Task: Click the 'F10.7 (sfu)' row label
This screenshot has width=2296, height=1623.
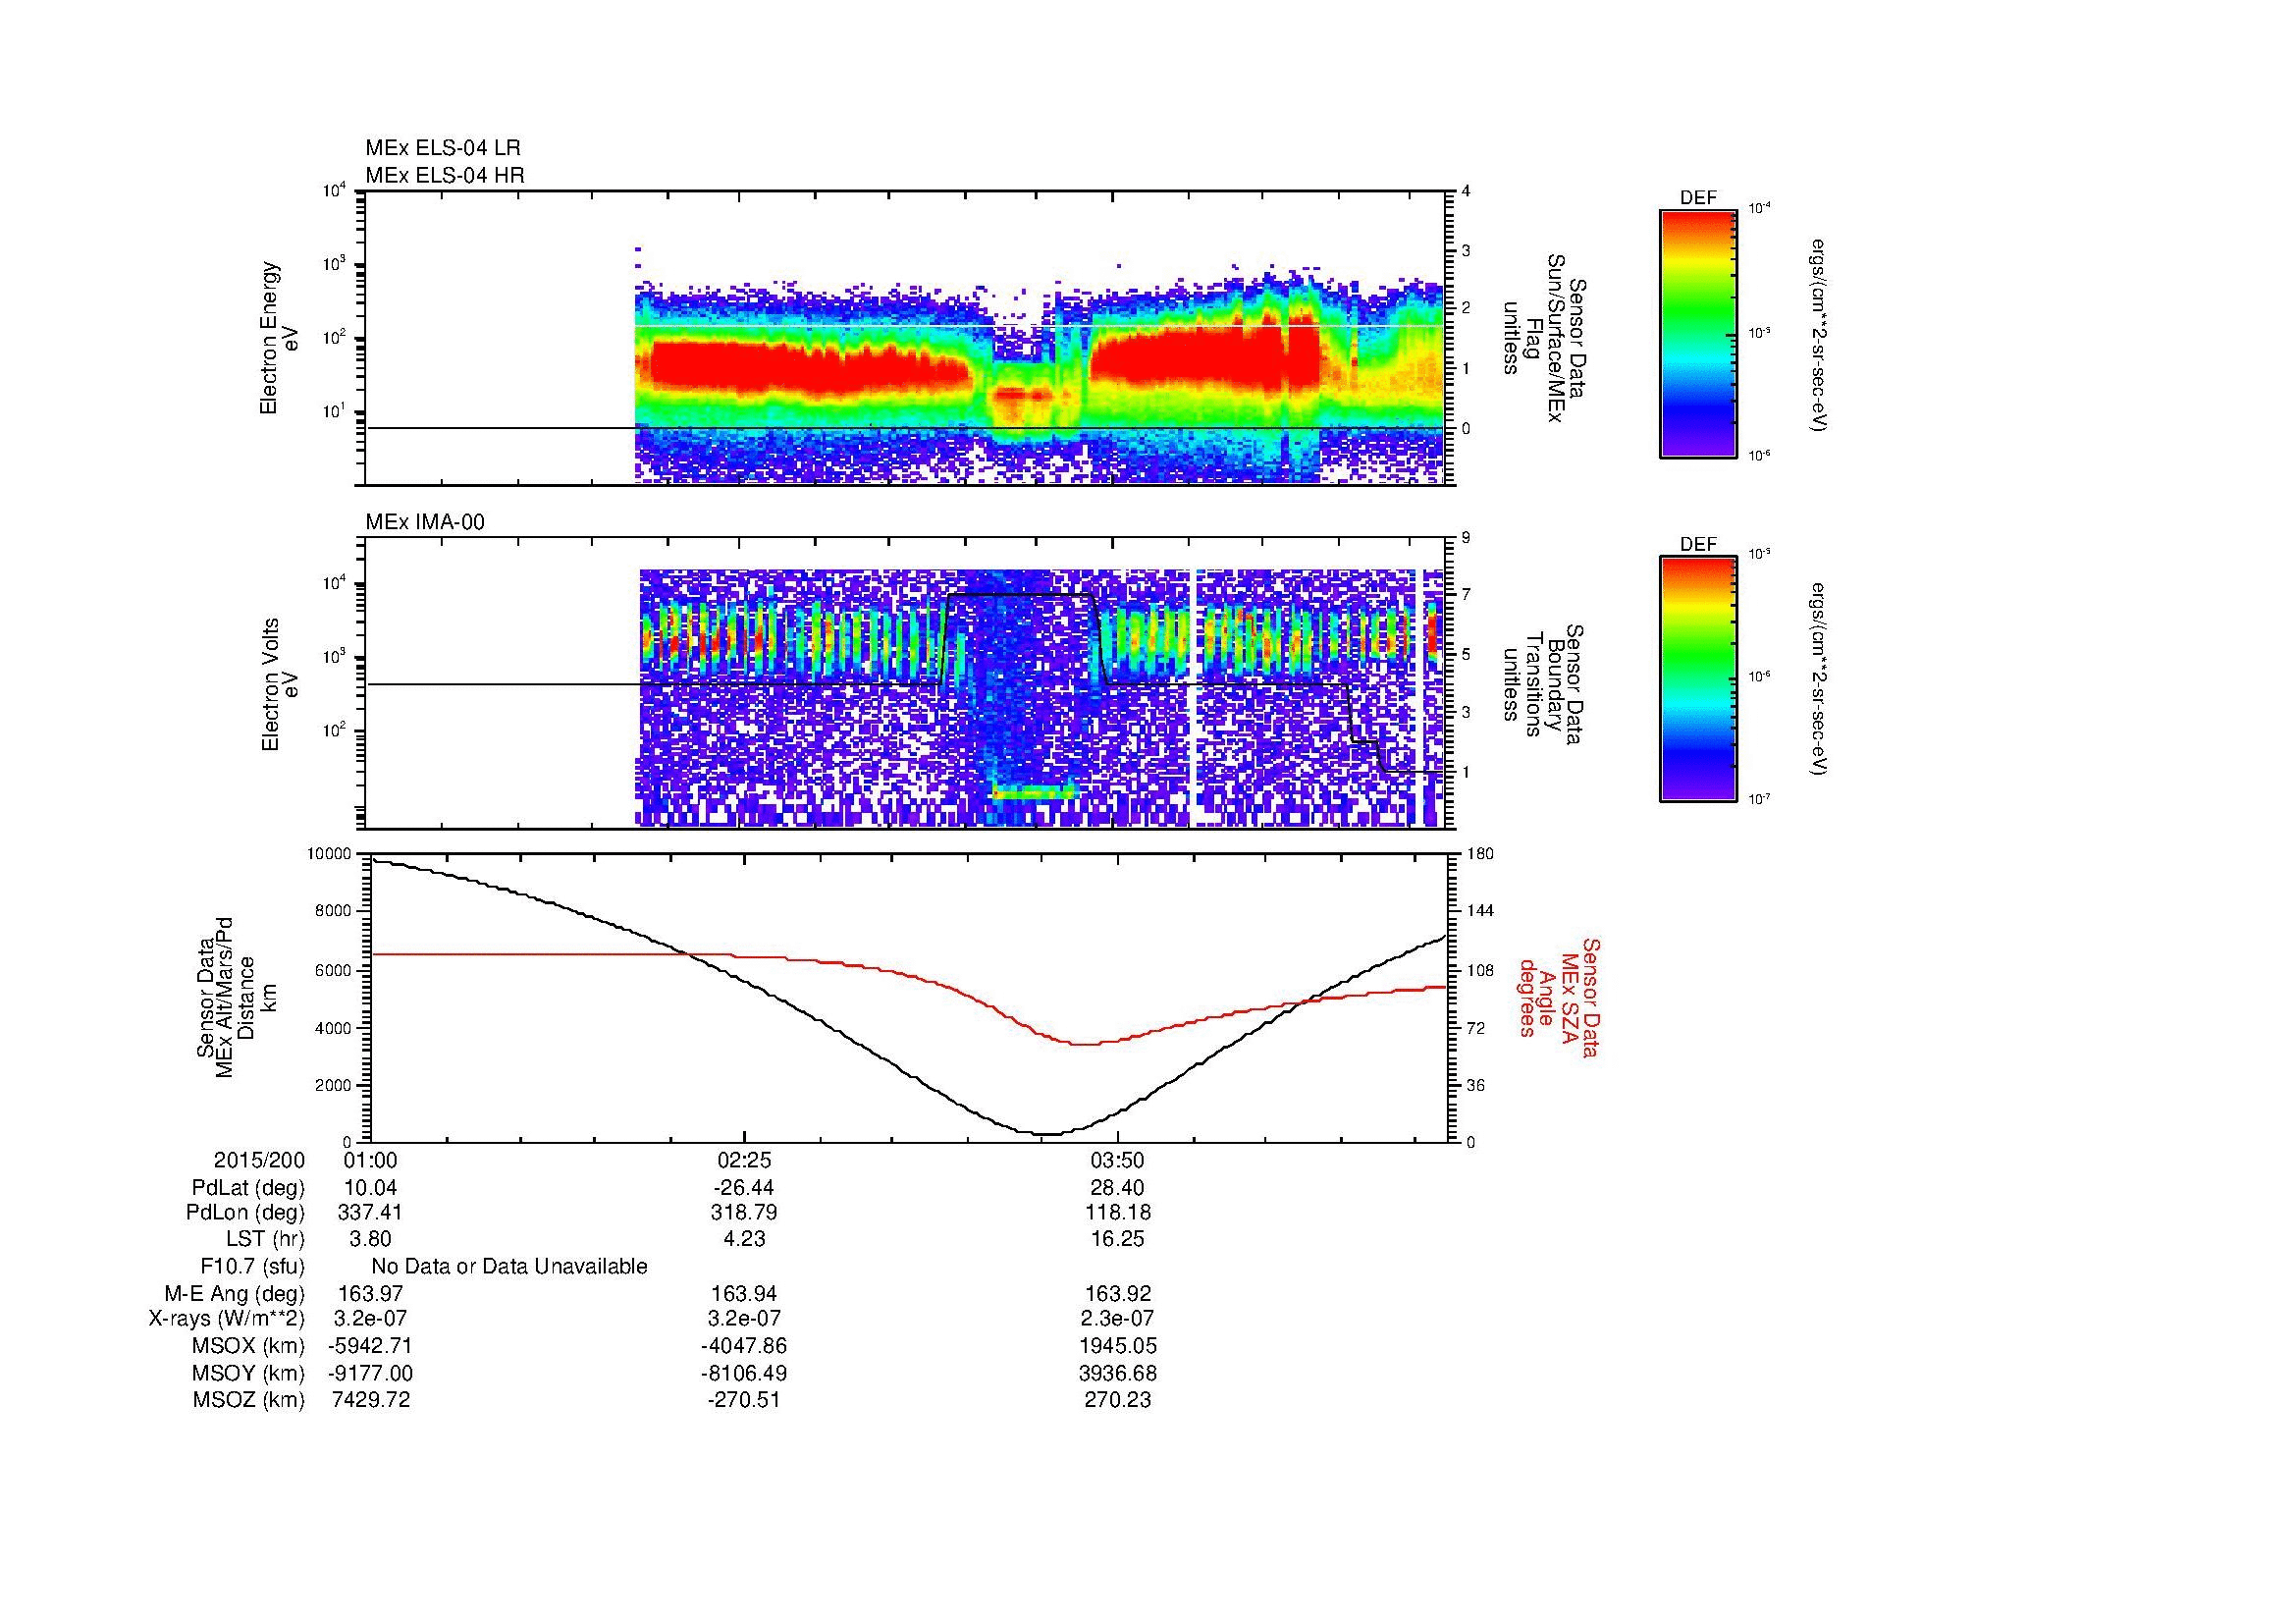Action: coord(252,1267)
